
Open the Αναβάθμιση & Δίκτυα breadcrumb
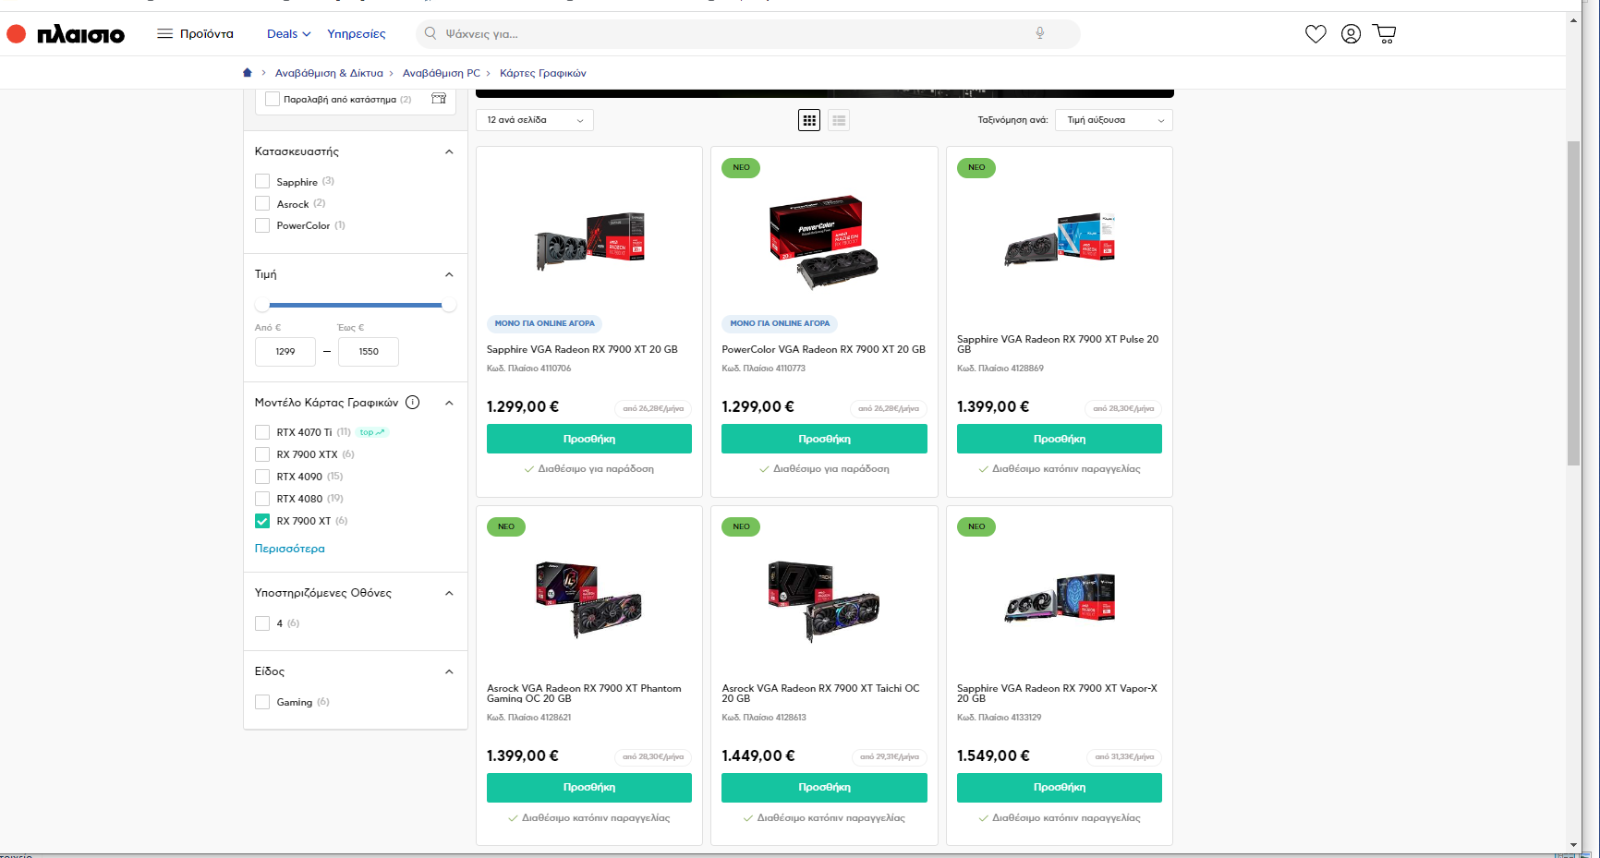329,73
